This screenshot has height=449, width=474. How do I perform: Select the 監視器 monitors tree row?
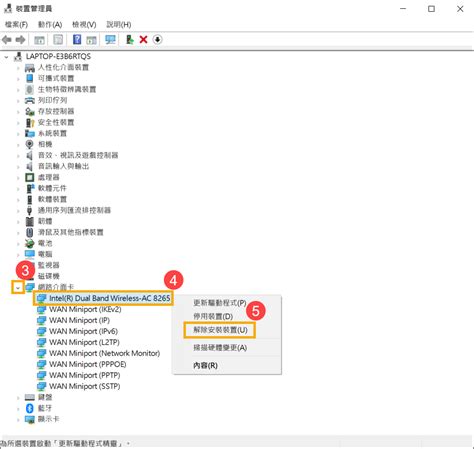coord(49,265)
